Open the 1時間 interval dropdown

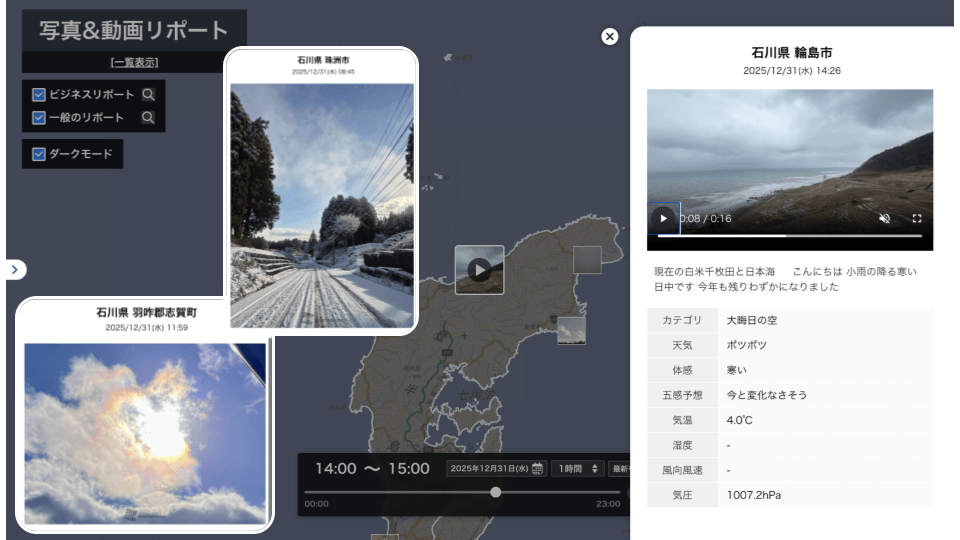pyautogui.click(x=578, y=469)
